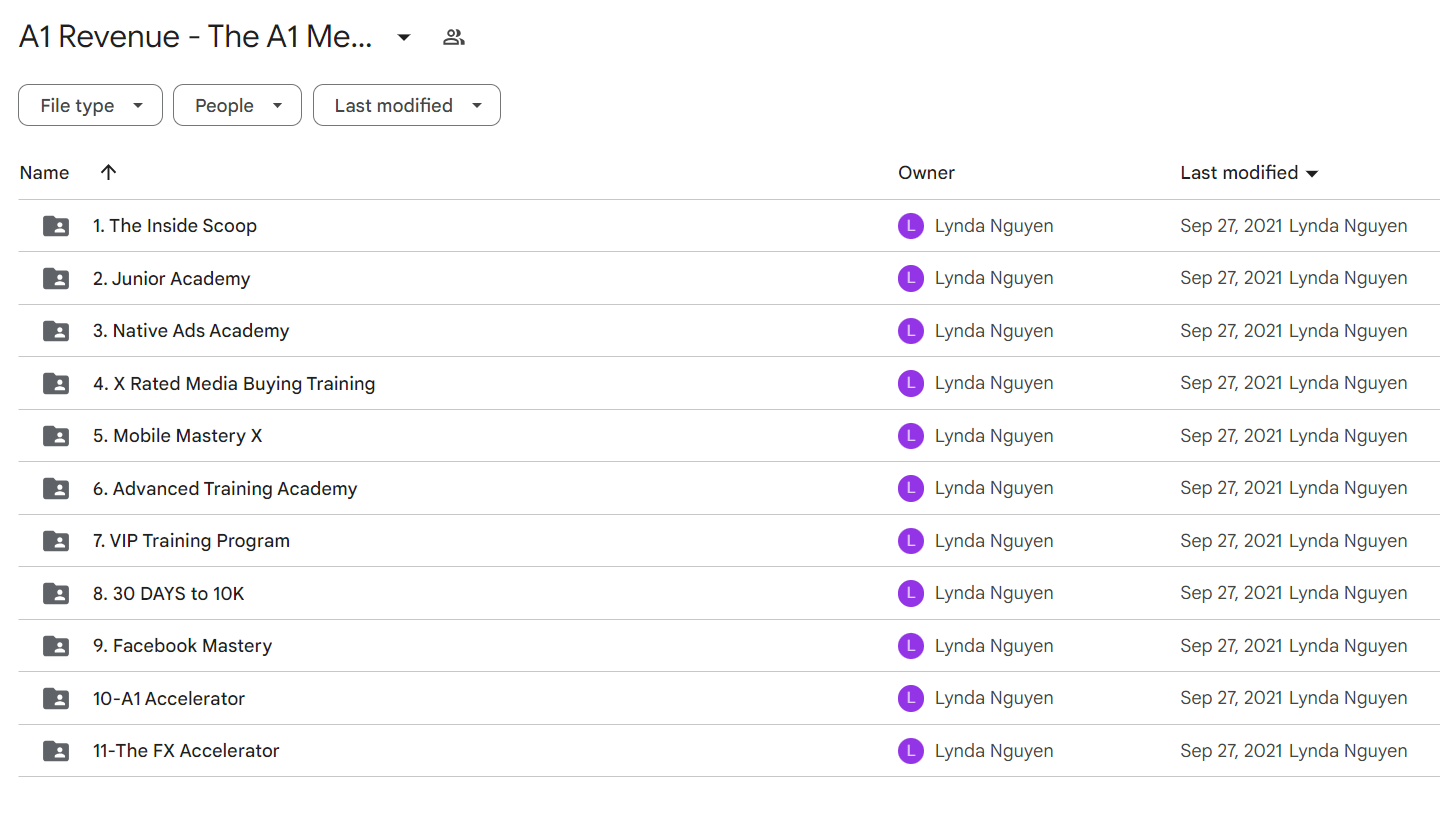Click the folder icon for Facebook Mastery

pyautogui.click(x=56, y=646)
